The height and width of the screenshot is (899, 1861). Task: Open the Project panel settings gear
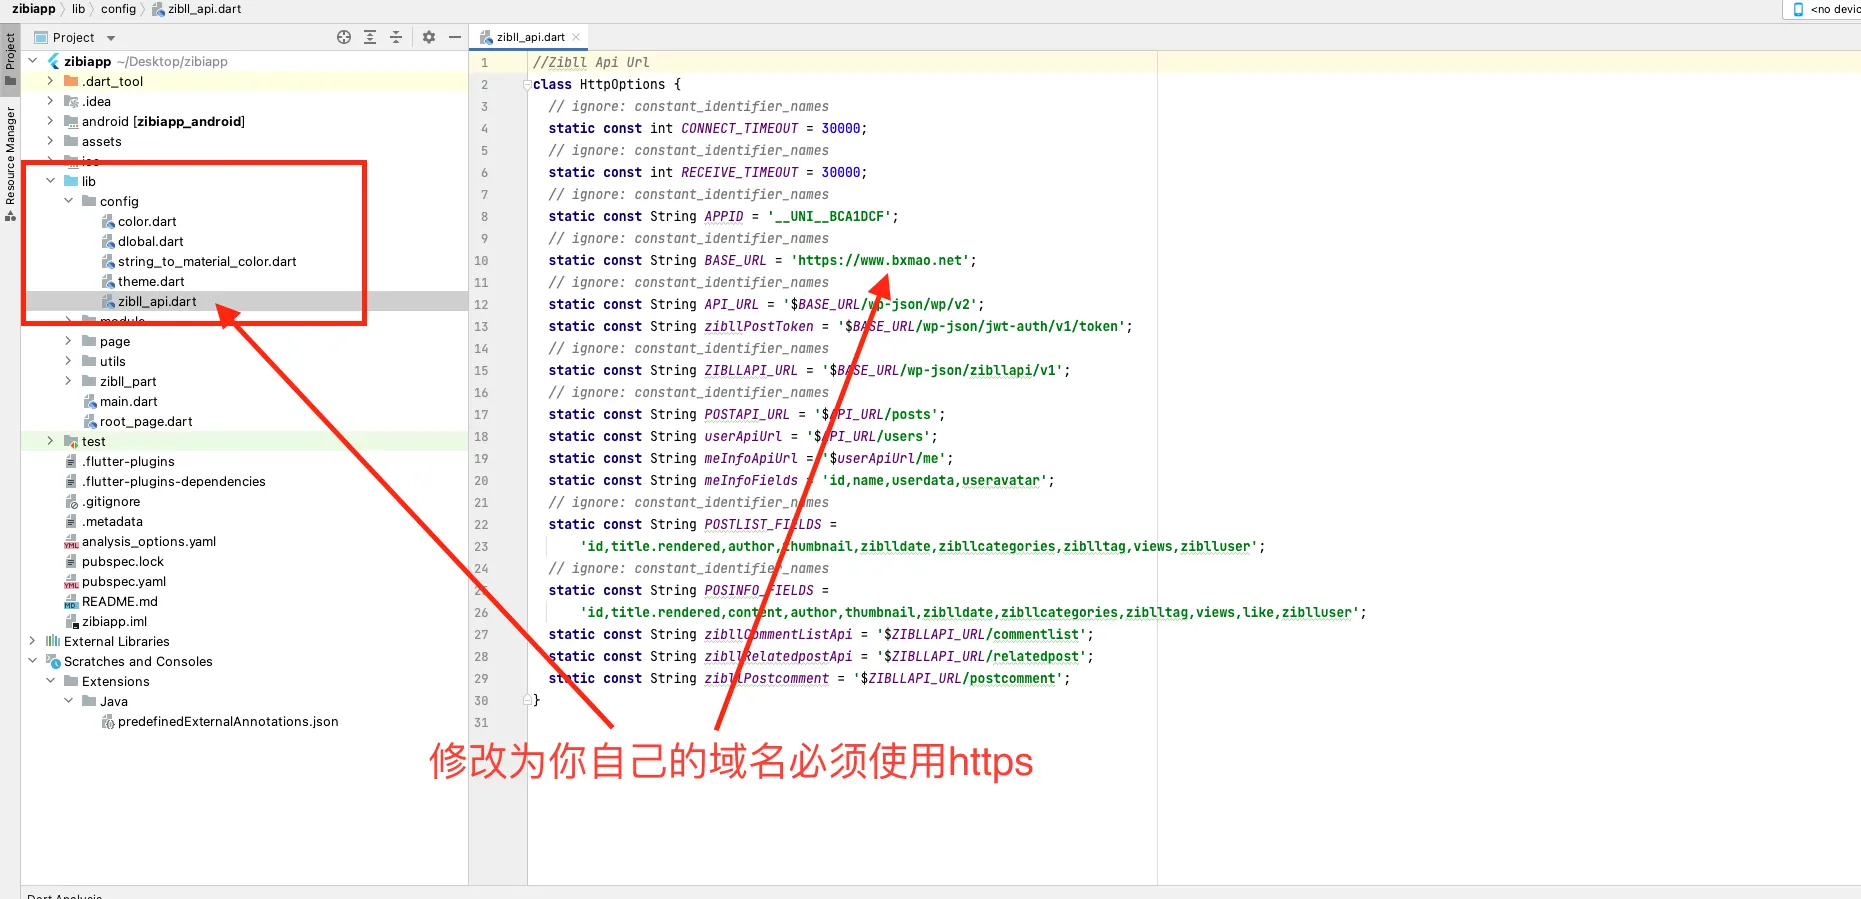[x=429, y=37]
